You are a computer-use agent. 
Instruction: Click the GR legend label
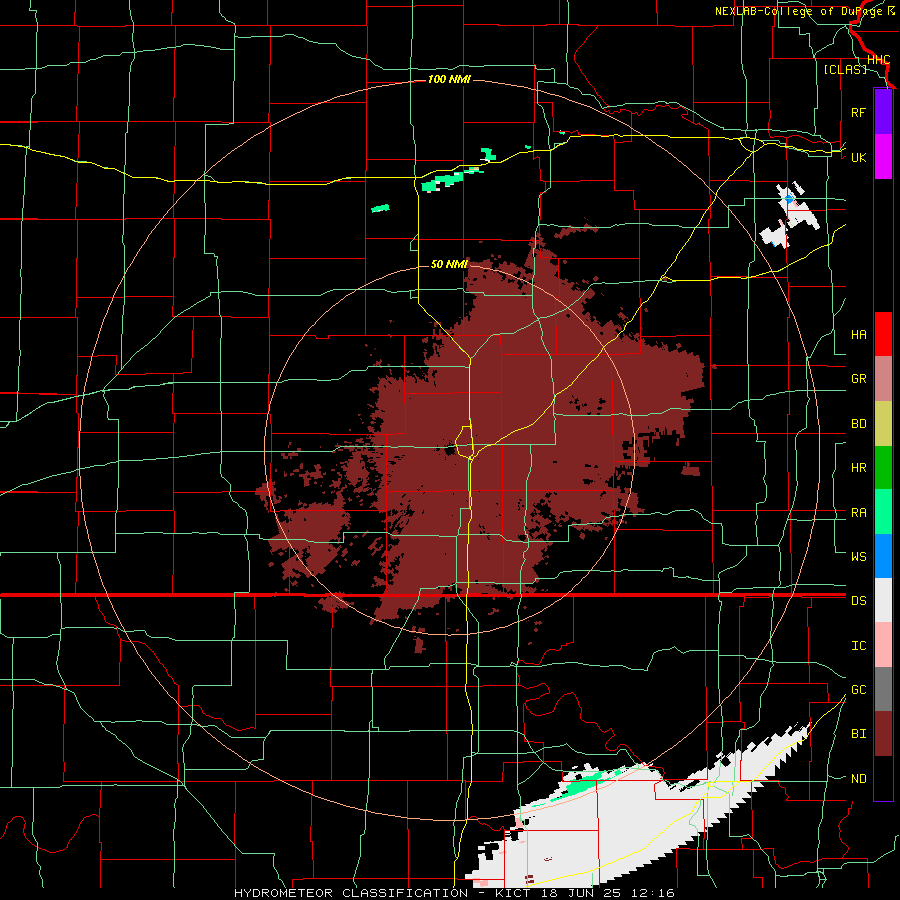pos(858,379)
